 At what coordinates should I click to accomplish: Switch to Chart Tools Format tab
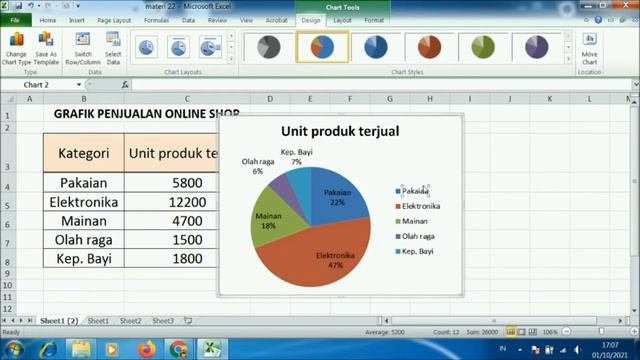click(374, 20)
